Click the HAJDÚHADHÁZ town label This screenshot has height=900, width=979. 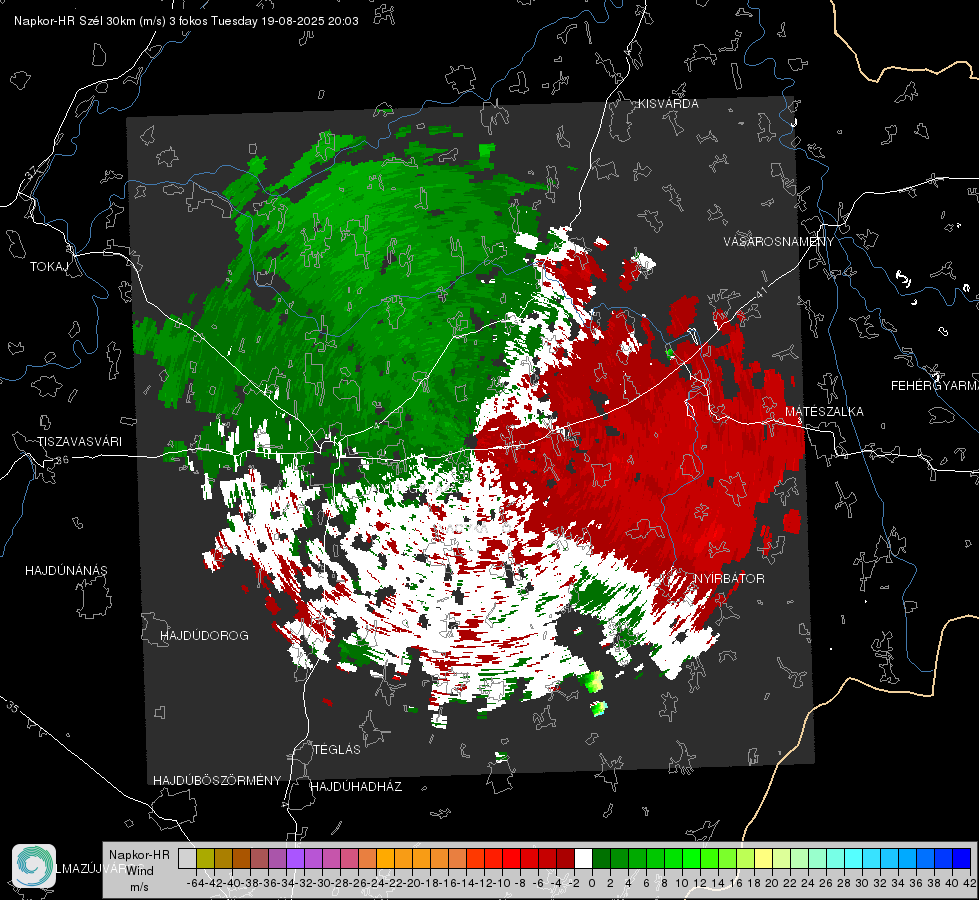[x=357, y=786]
